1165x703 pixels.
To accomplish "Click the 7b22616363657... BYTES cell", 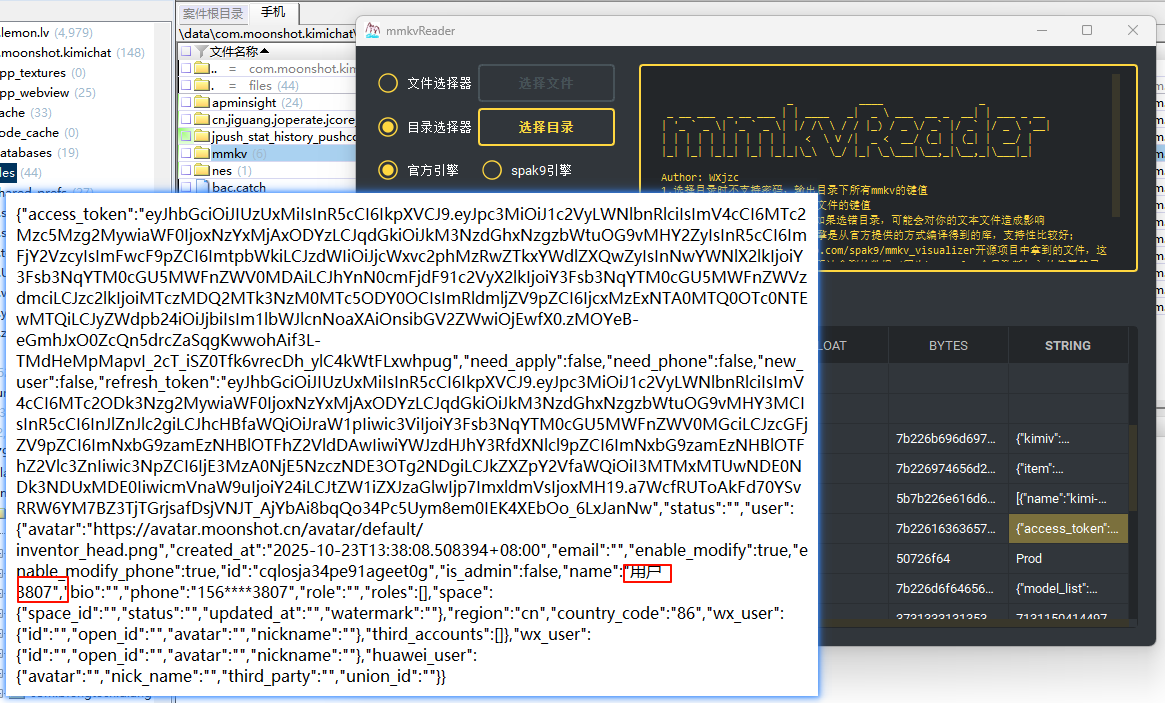I will click(x=948, y=528).
